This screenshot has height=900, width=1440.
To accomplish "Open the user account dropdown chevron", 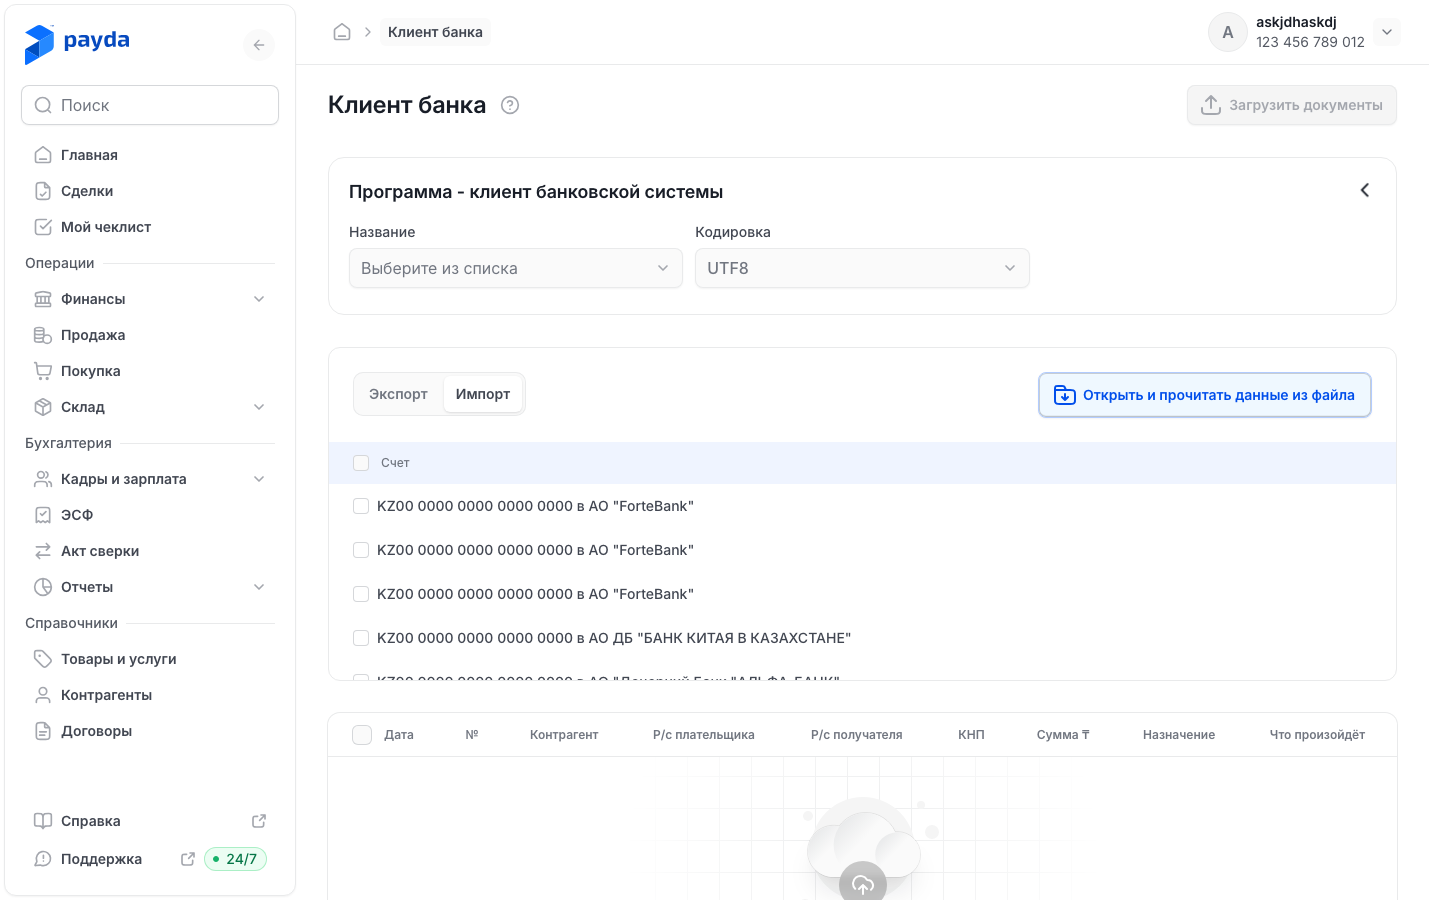I will pyautogui.click(x=1387, y=32).
